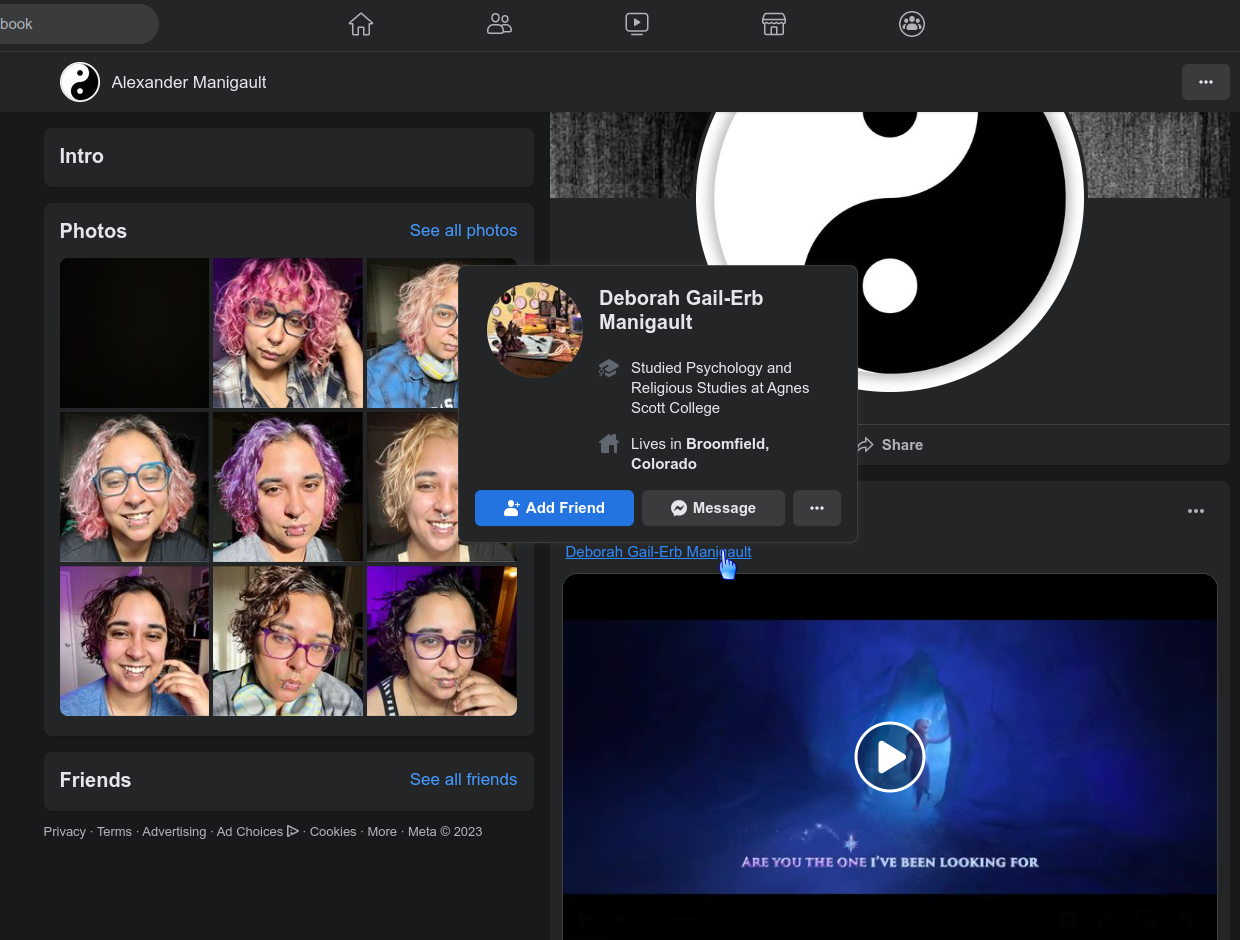Open the pink-haired photo in top middle
1240x940 pixels.
(288, 333)
